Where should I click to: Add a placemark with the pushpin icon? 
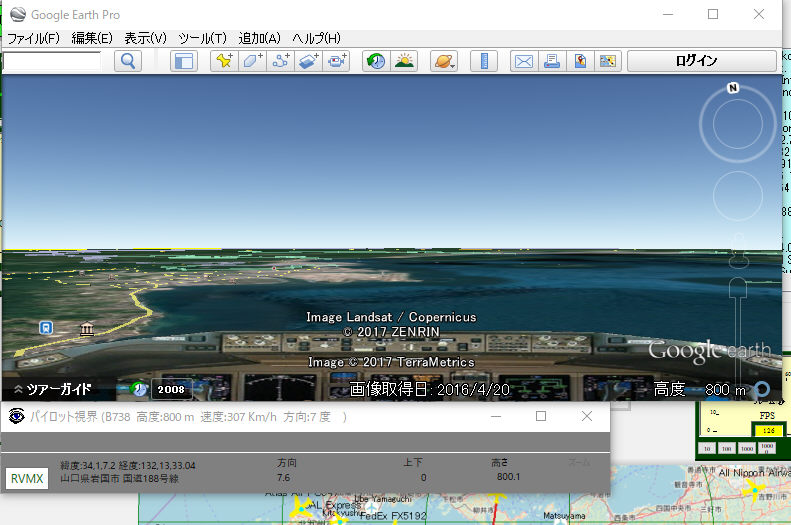click(x=224, y=61)
